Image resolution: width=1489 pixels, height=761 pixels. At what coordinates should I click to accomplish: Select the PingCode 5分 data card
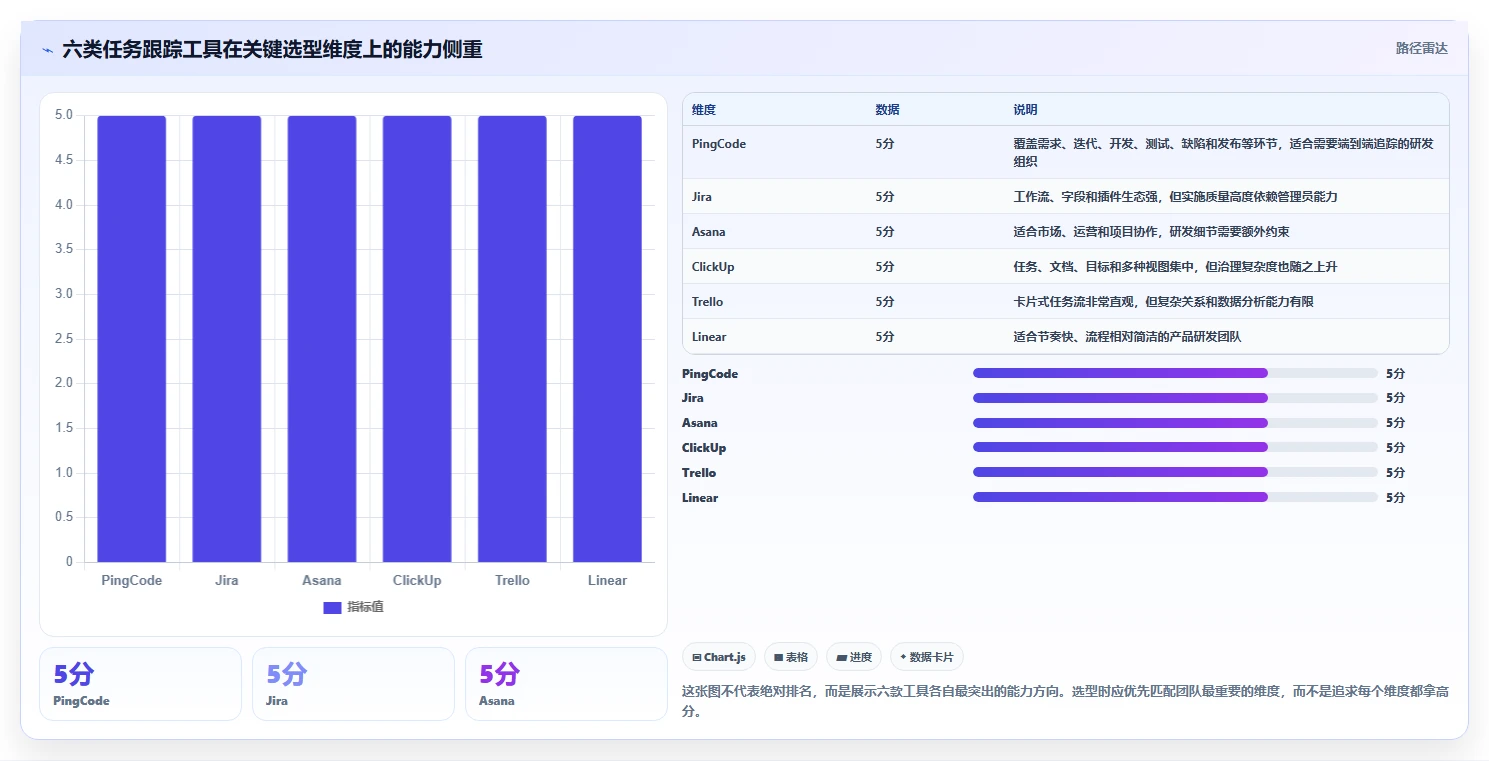click(x=140, y=684)
